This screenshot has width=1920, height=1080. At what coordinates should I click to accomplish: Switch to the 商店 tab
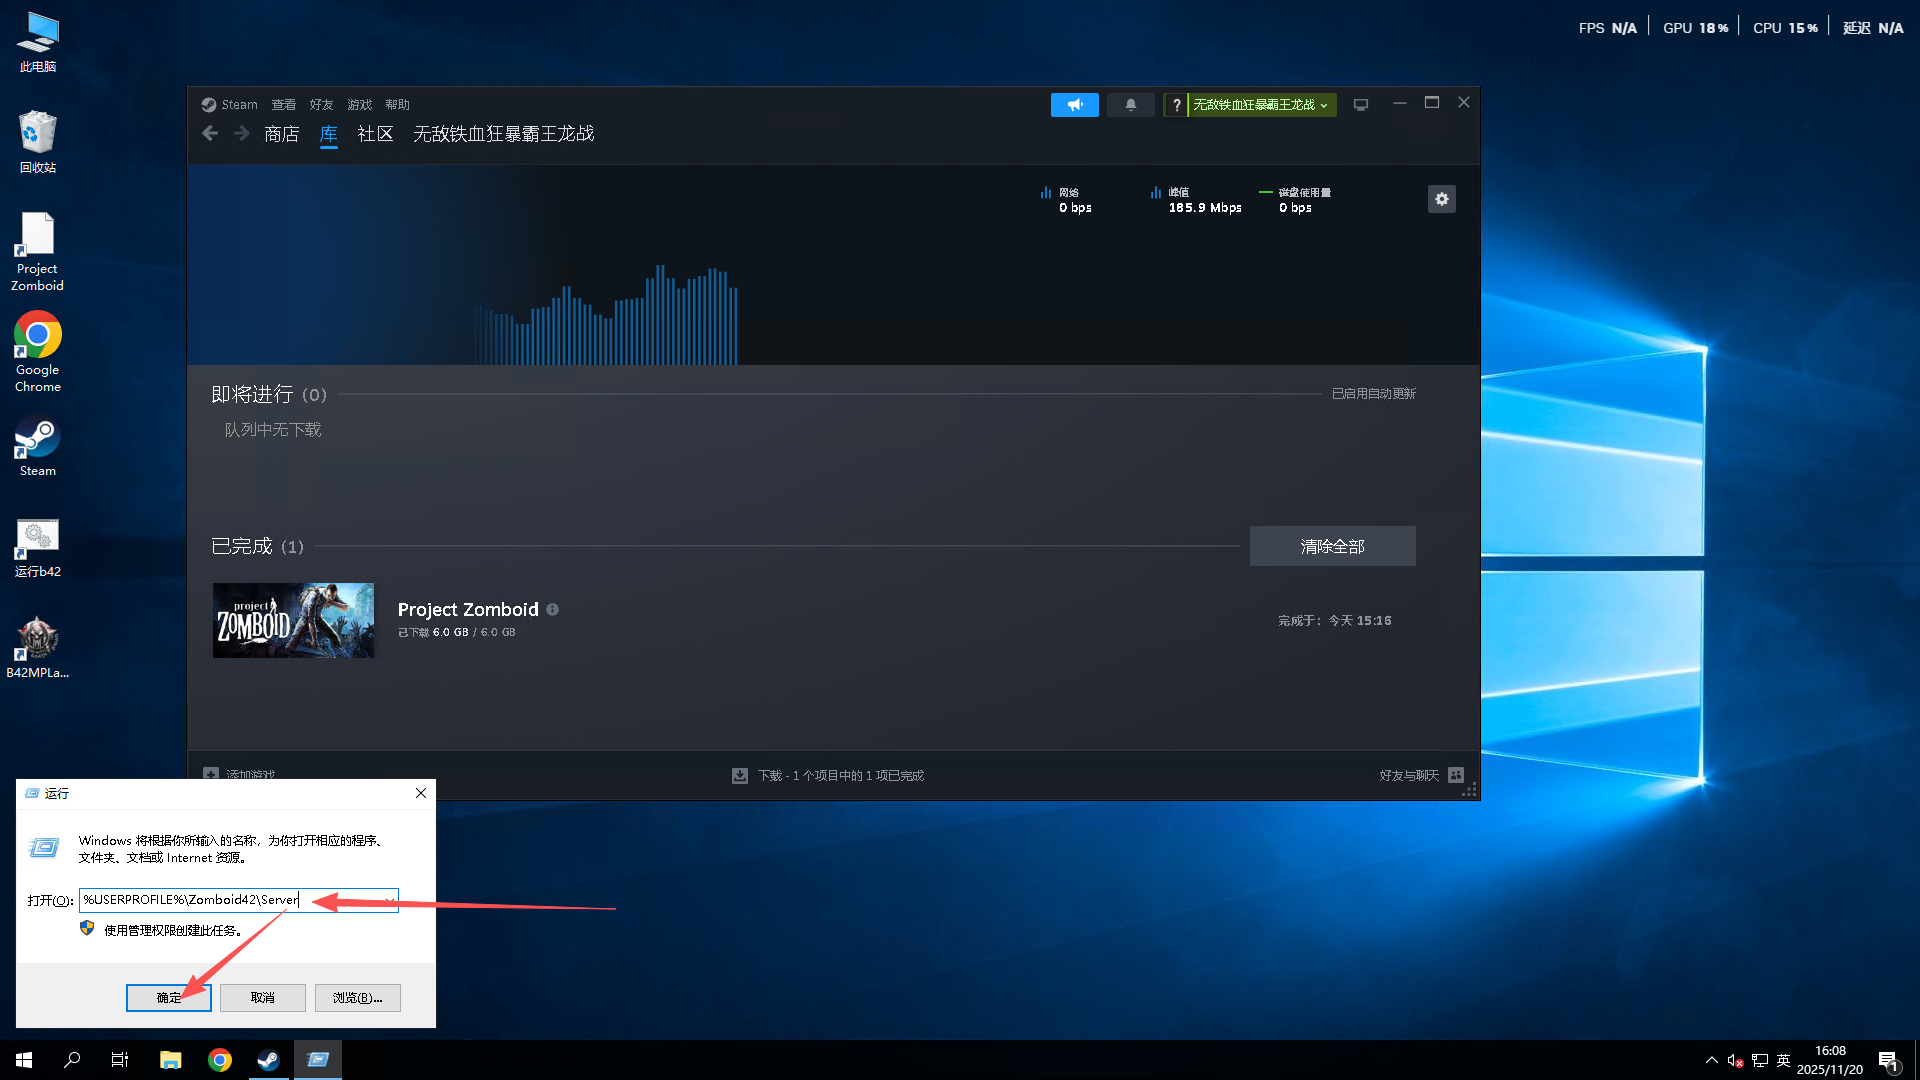(281, 134)
